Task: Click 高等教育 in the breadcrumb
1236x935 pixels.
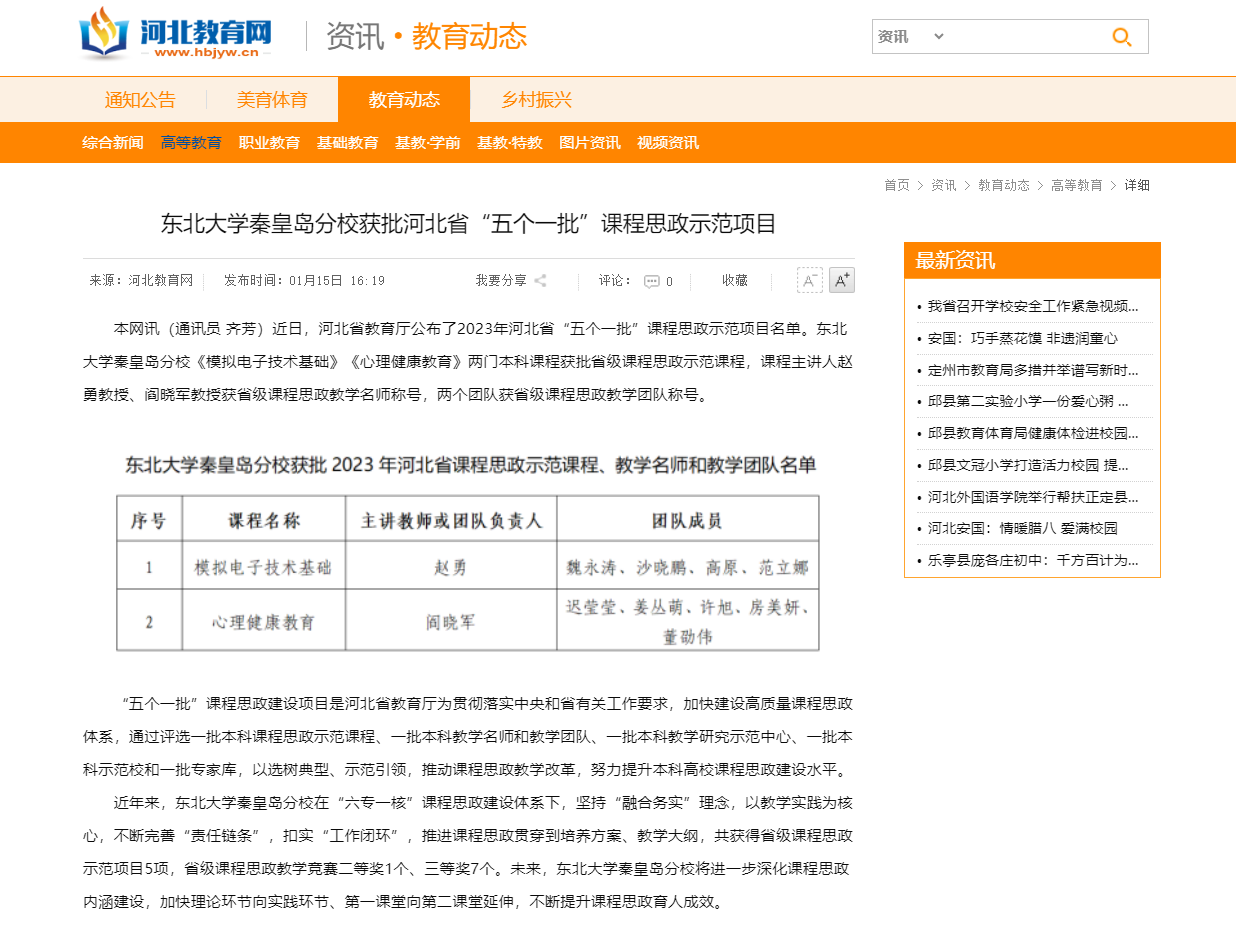Action: click(x=1077, y=185)
